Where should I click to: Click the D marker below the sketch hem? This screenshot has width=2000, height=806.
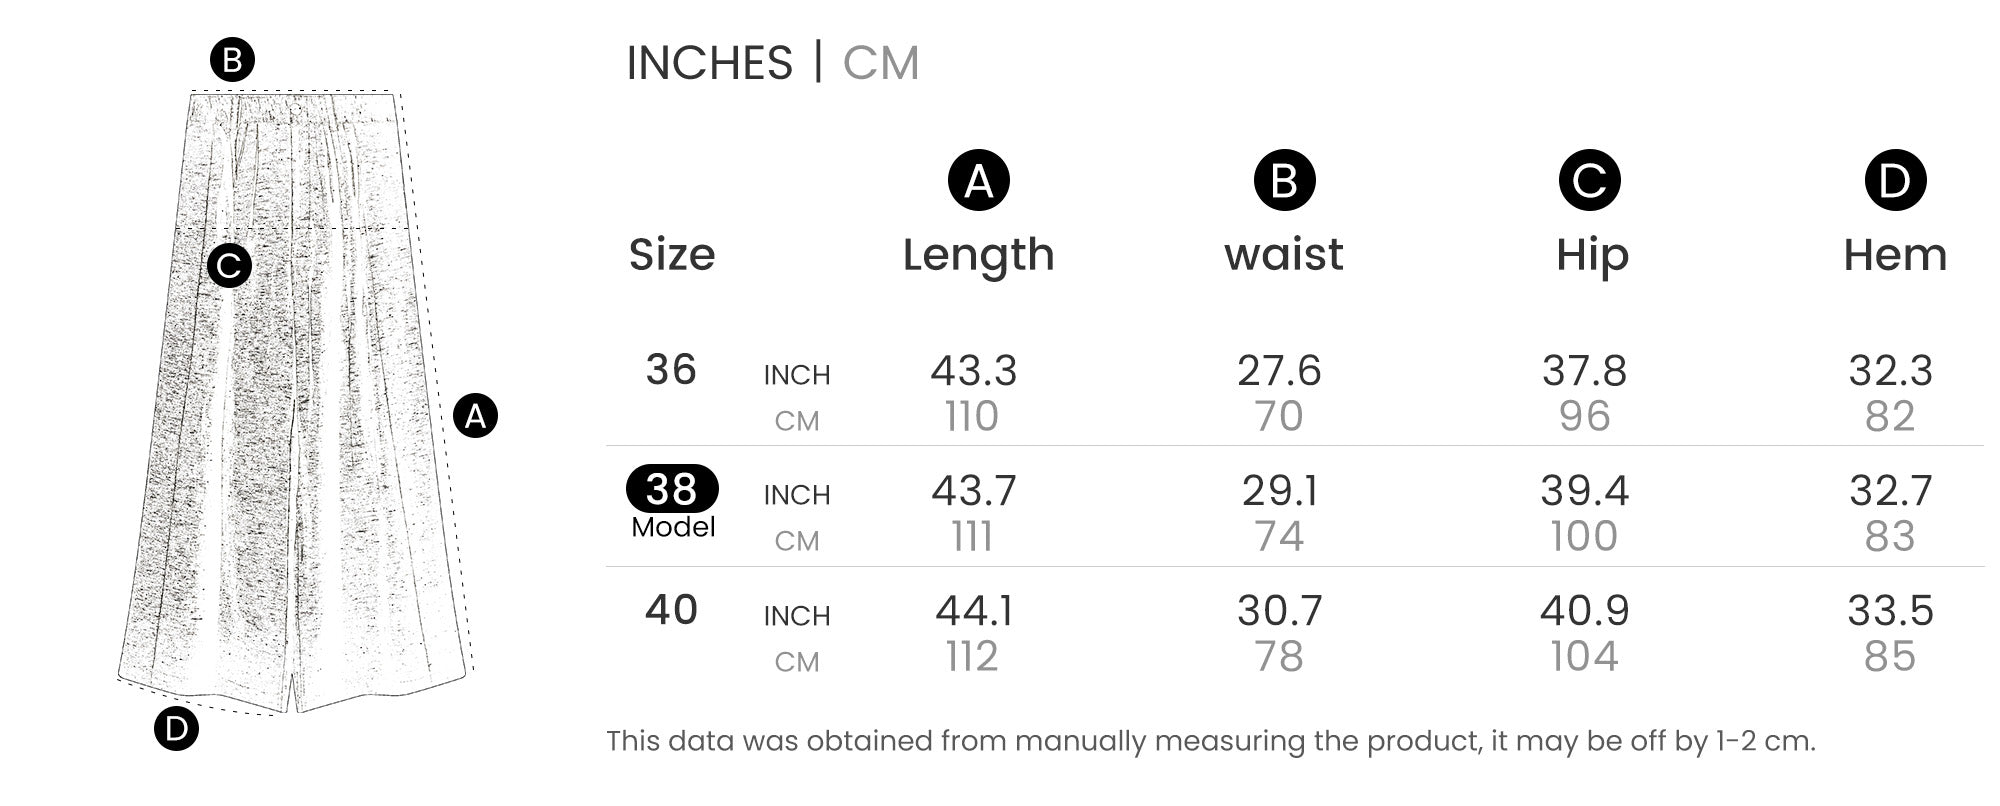[x=176, y=728]
